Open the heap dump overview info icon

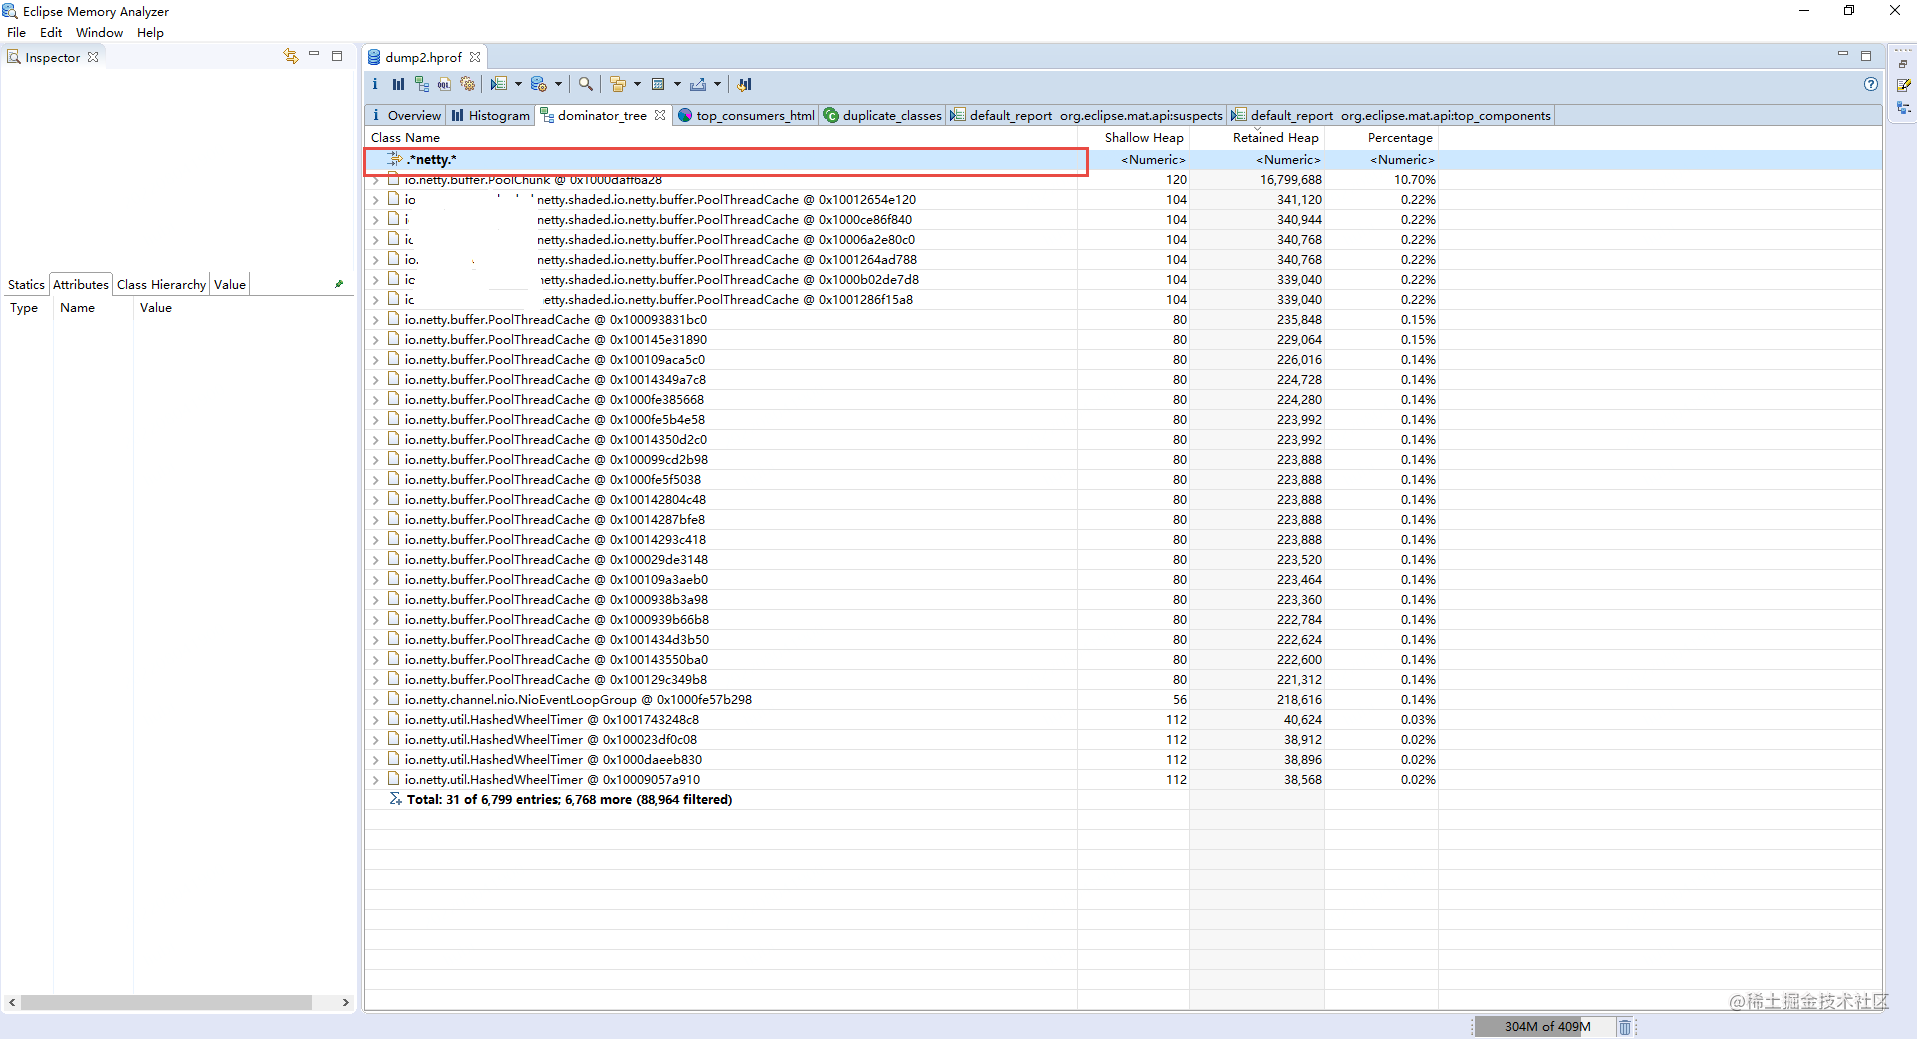tap(375, 84)
